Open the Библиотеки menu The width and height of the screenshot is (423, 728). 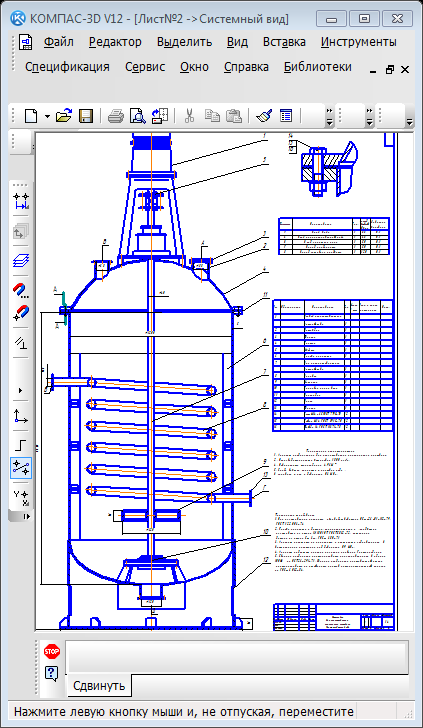[318, 67]
